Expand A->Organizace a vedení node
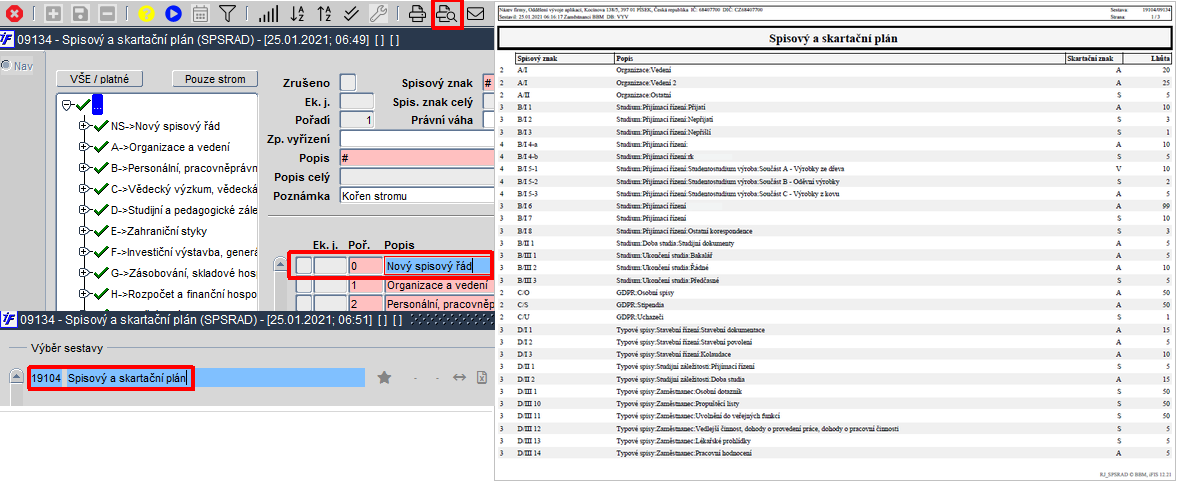The width and height of the screenshot is (1178, 483). click(83, 147)
